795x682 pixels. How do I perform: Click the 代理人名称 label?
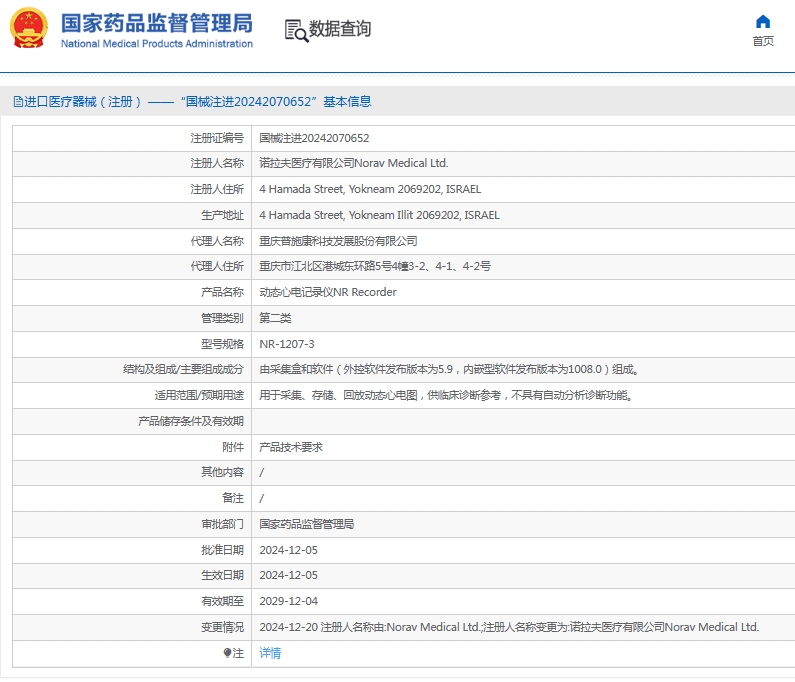(217, 241)
